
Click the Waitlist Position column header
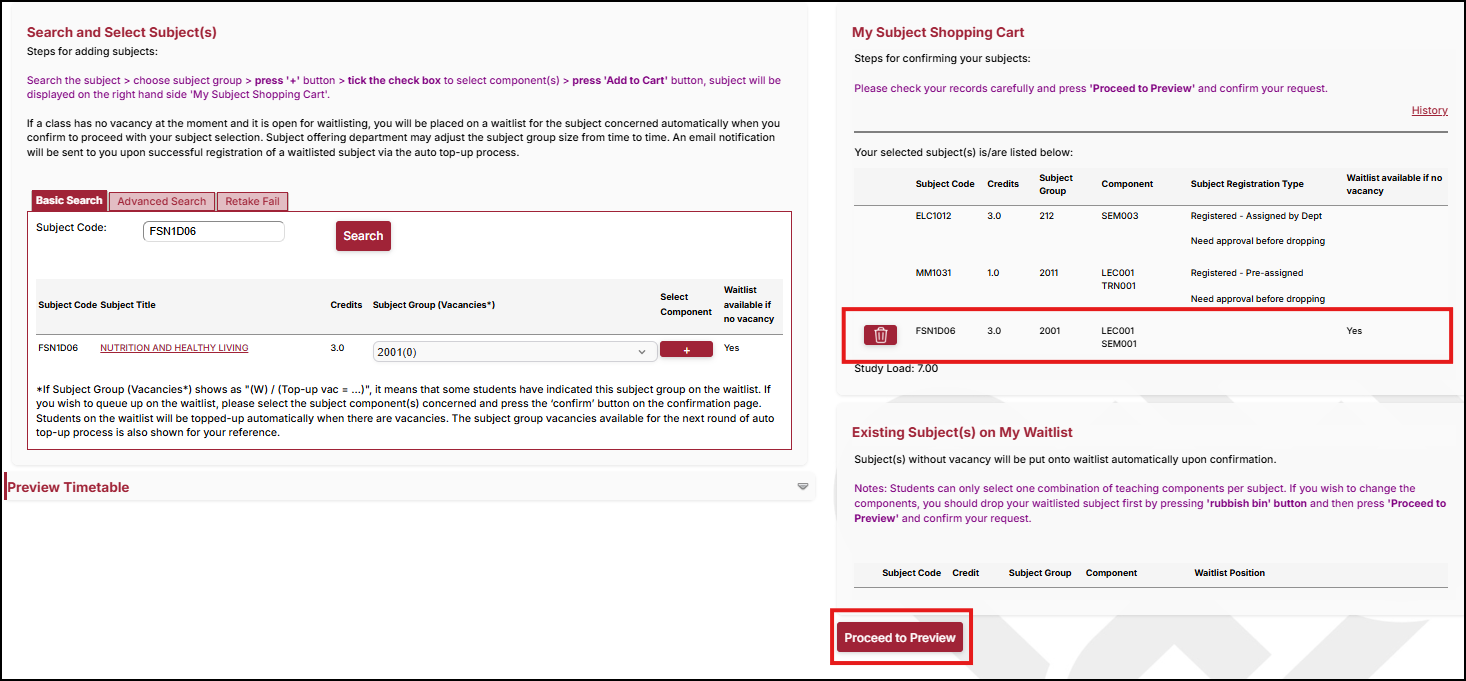1229,573
